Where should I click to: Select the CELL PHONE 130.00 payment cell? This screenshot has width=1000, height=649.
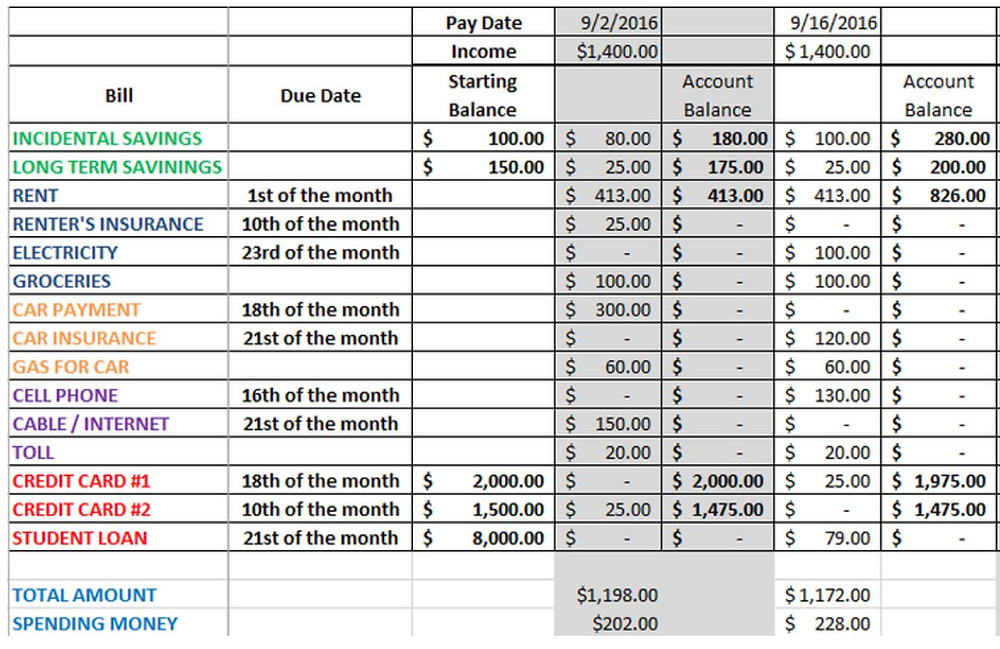tap(827, 395)
